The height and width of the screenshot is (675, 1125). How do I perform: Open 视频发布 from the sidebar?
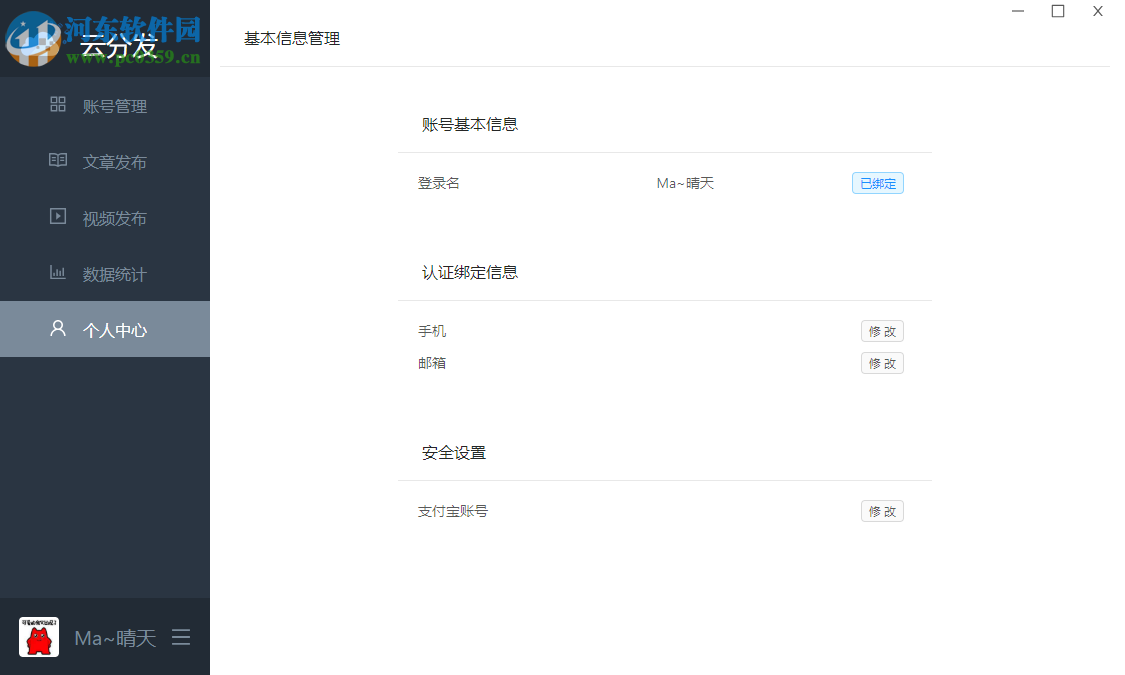pyautogui.click(x=113, y=217)
